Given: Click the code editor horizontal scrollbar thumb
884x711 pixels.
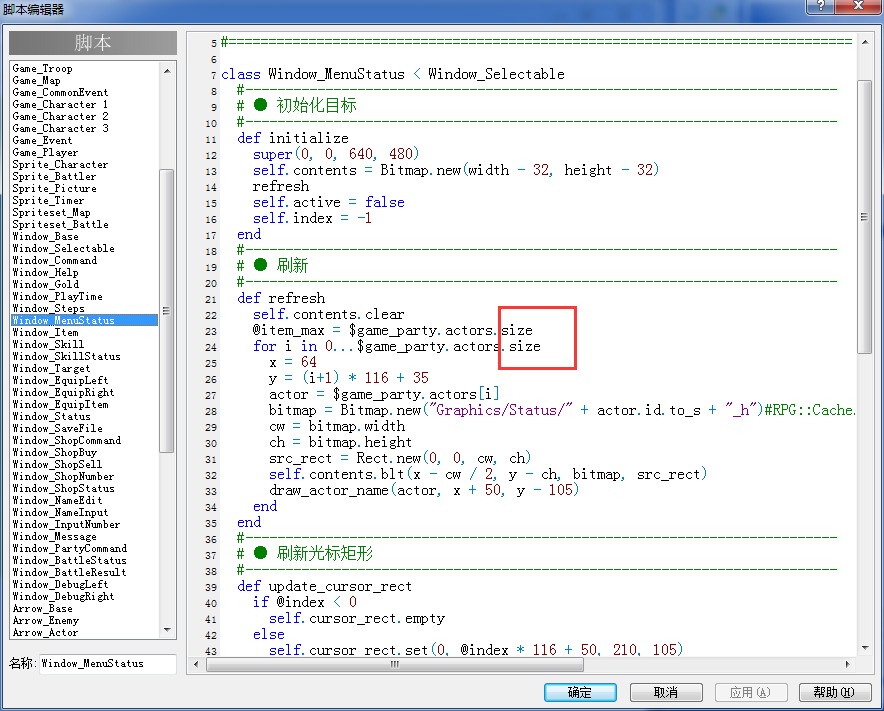Looking at the screenshot, I should pos(395,664).
